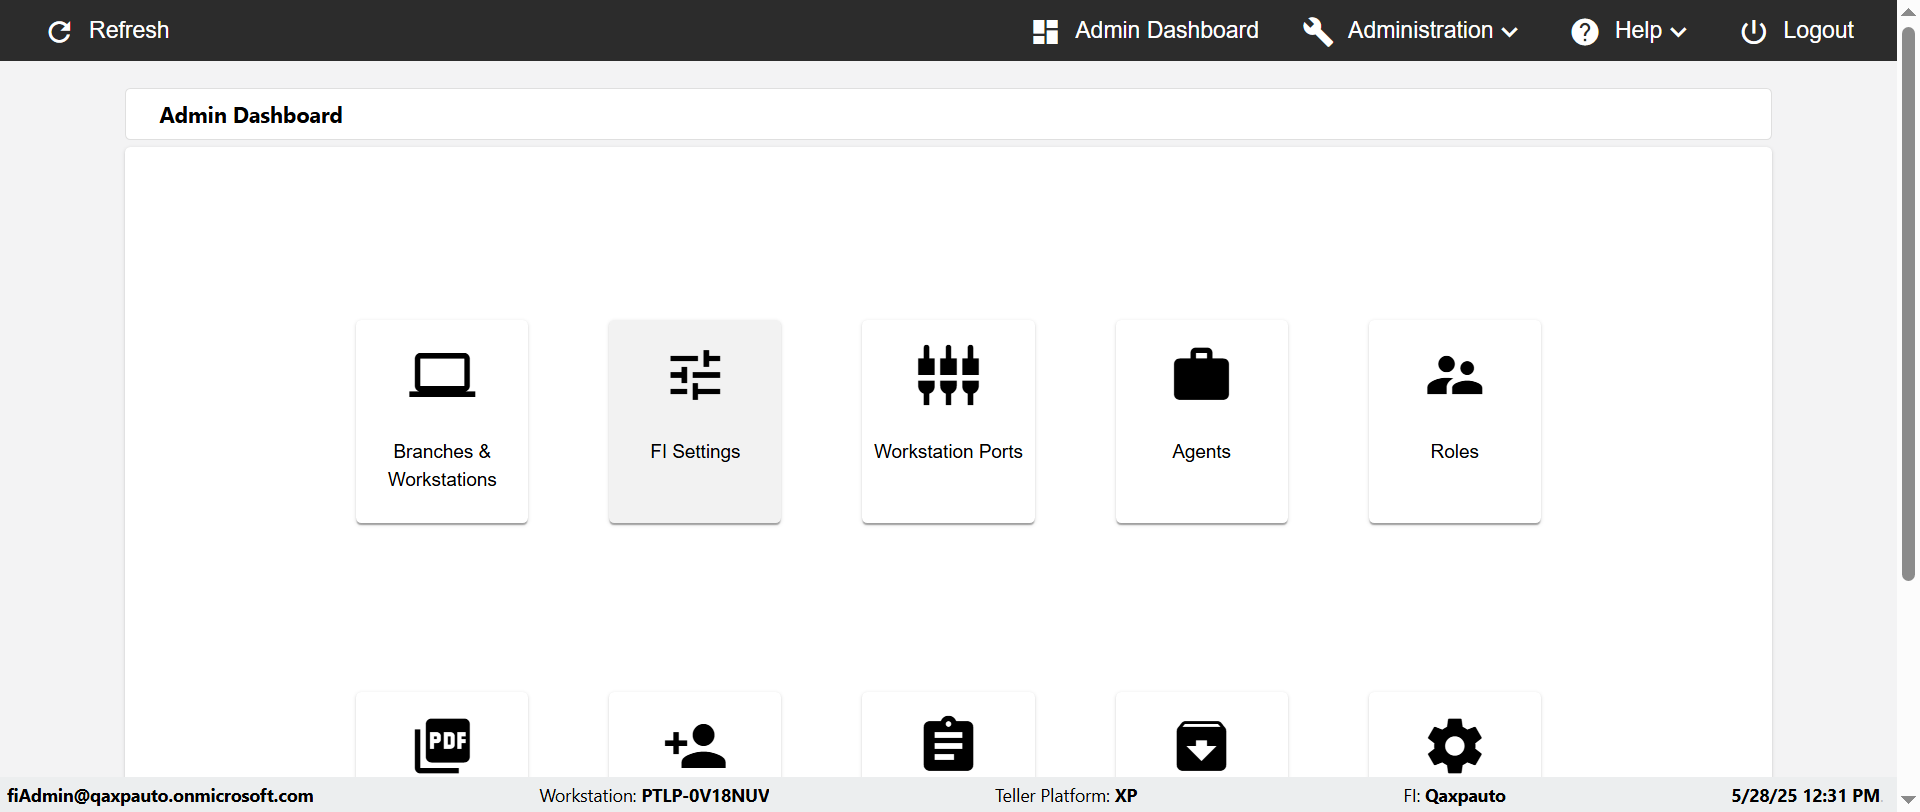Click the FI Qaxpauto status text
The image size is (1920, 812).
tap(1454, 796)
